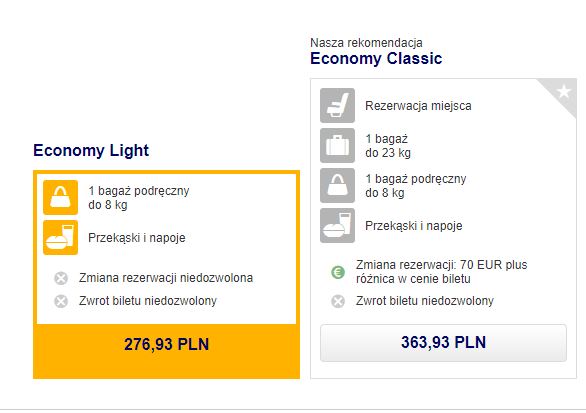This screenshot has height=413, width=586.
Task: Click the gray hand baggage icon in Economy Classic
Action: (337, 185)
